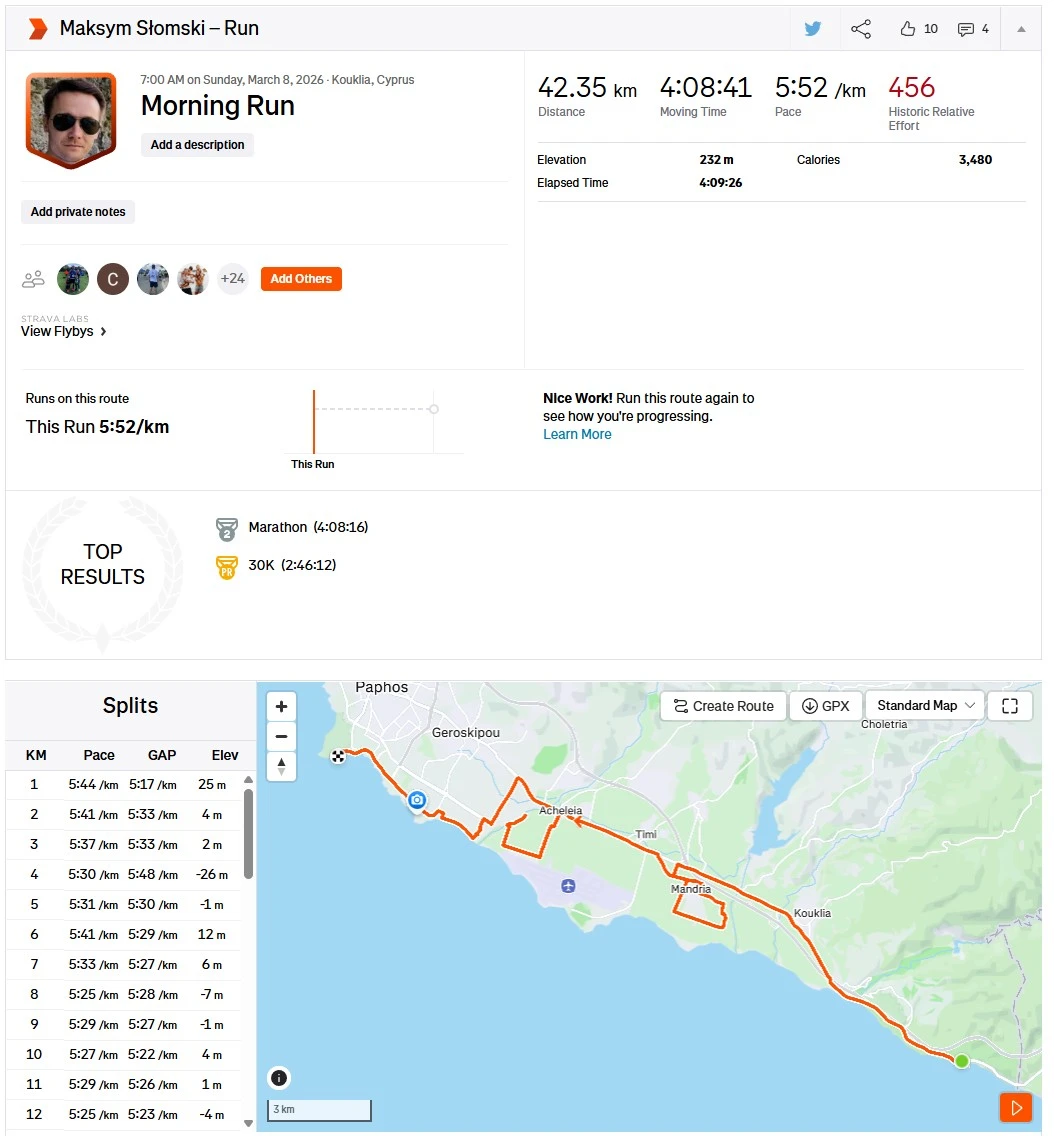The image size is (1054, 1136).
Task: Play the route animation
Action: coord(1015,1107)
